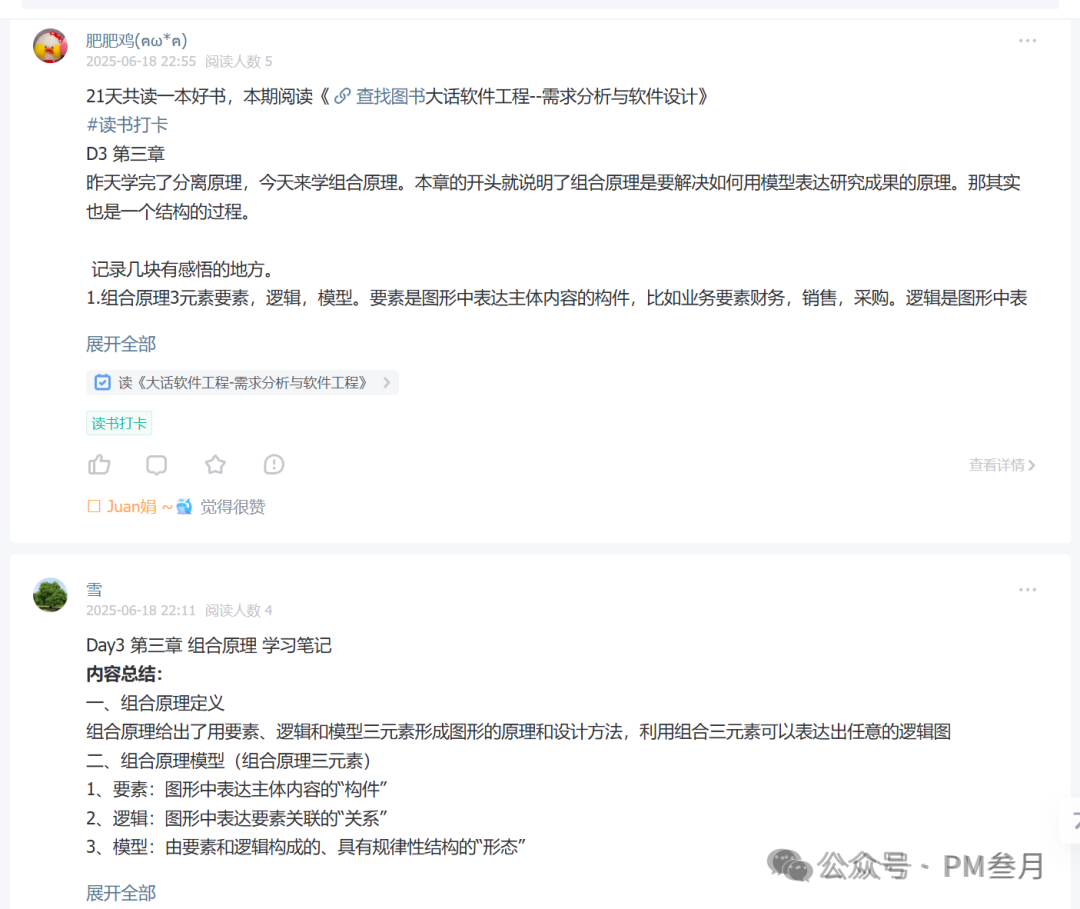Open the comment icon under 肥肥鸡's post
The width and height of the screenshot is (1080, 909).
pyautogui.click(x=156, y=464)
